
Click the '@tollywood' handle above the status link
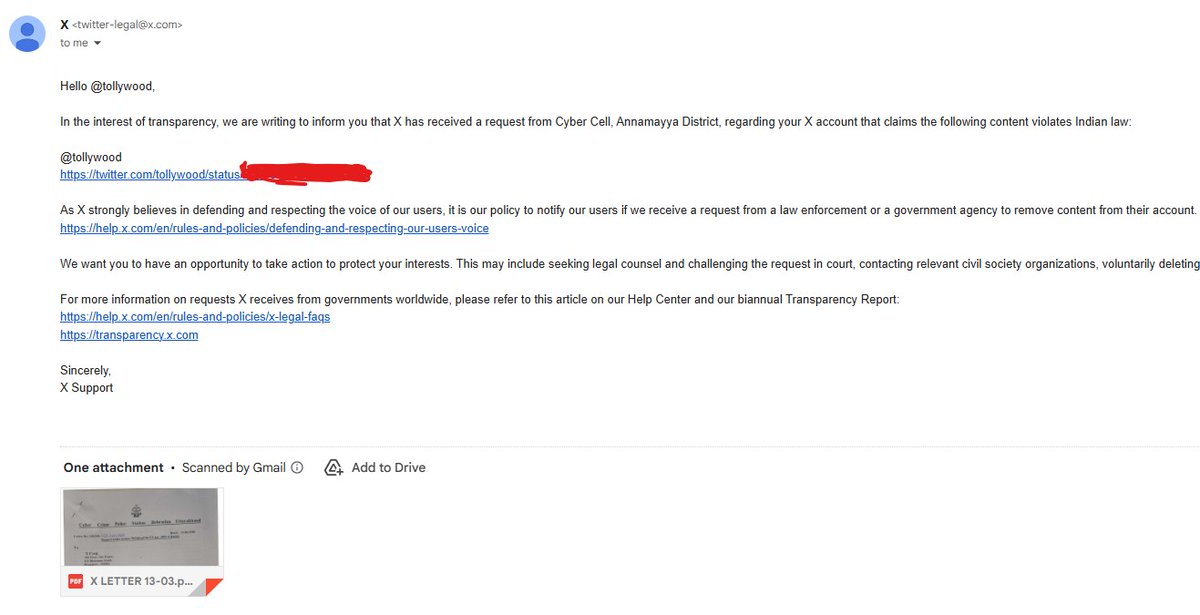point(91,157)
